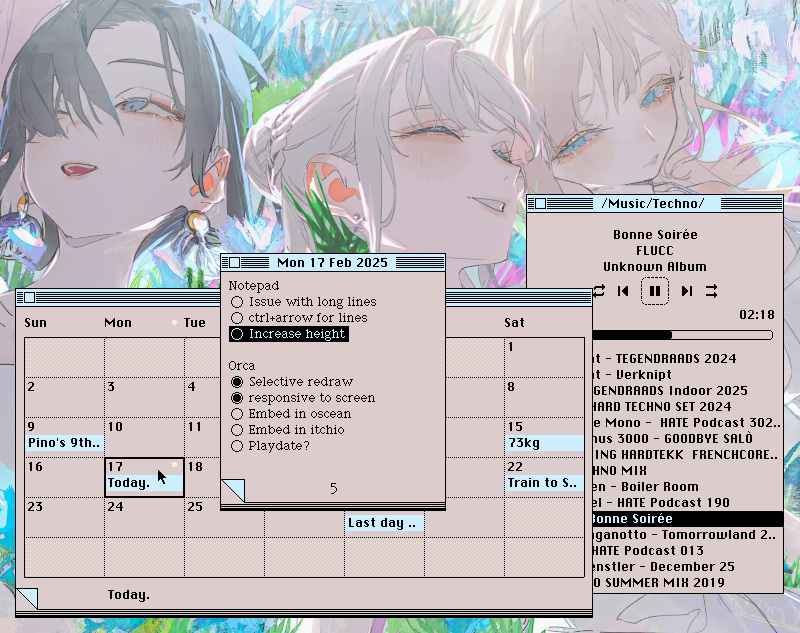Screen dimensions: 800x633
Task: Pause playback in the music player
Action: coord(655,291)
